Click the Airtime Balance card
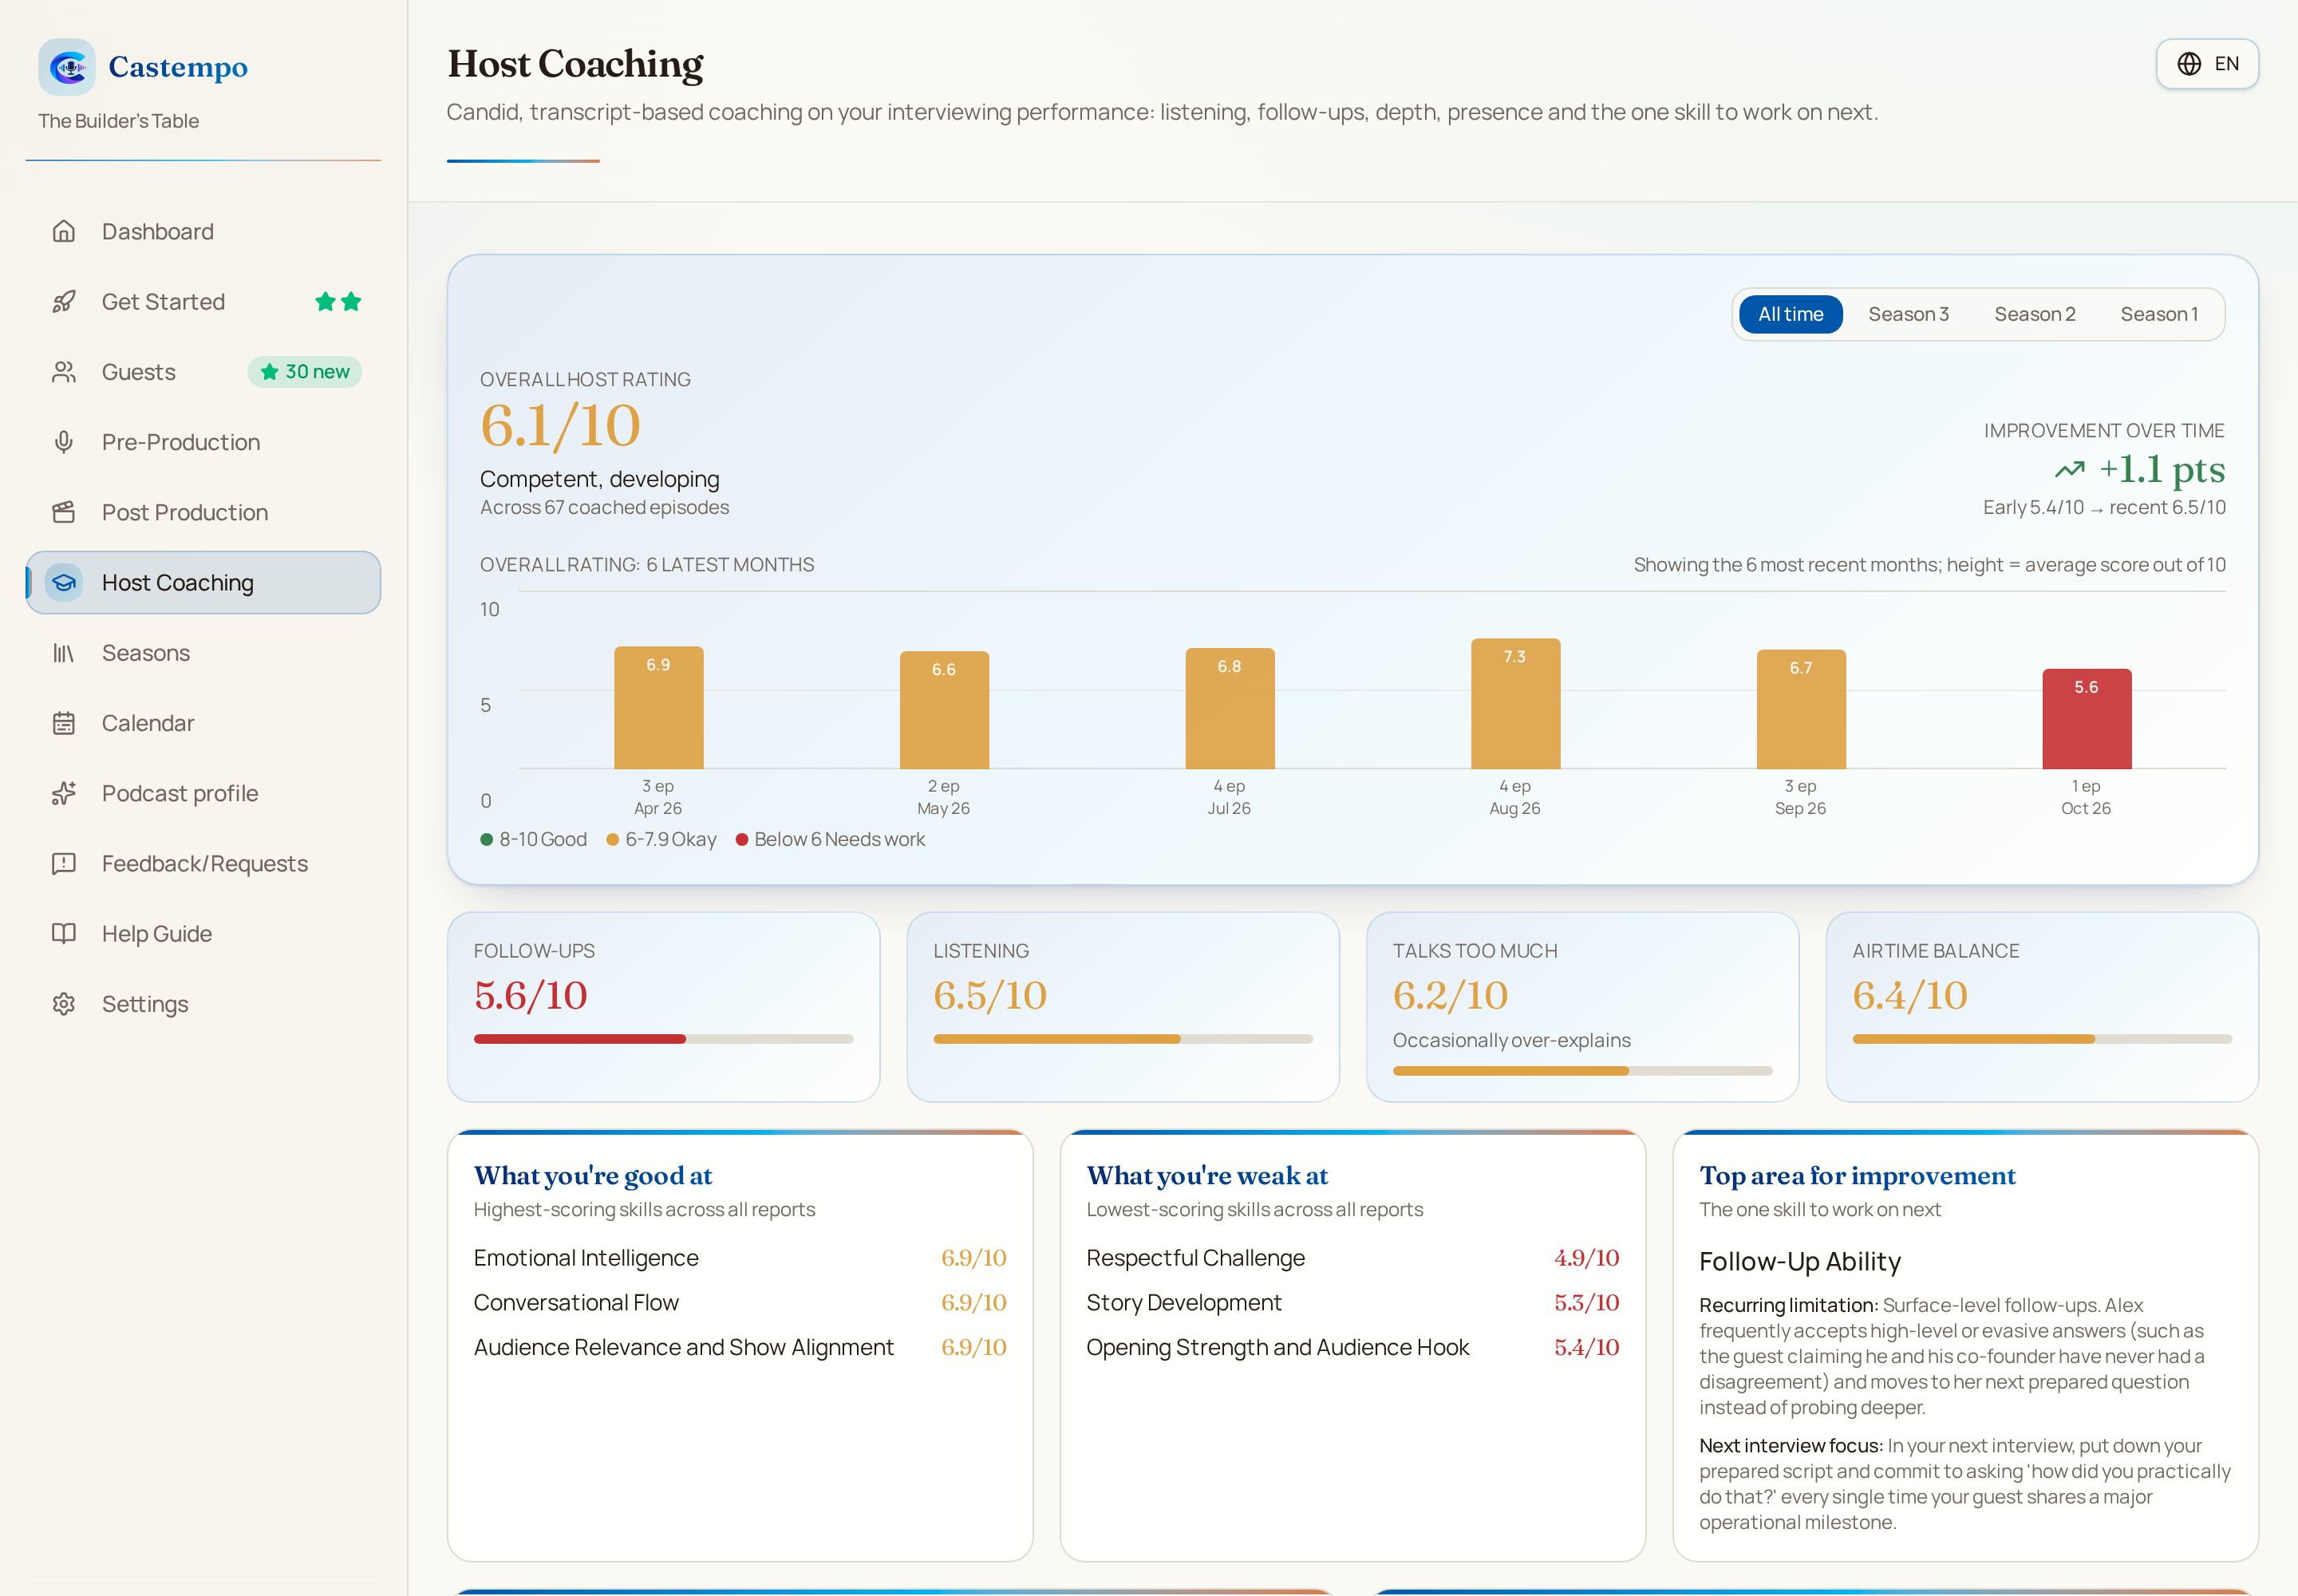Screen dimensions: 2298x1596 pyautogui.click(x=2041, y=1006)
